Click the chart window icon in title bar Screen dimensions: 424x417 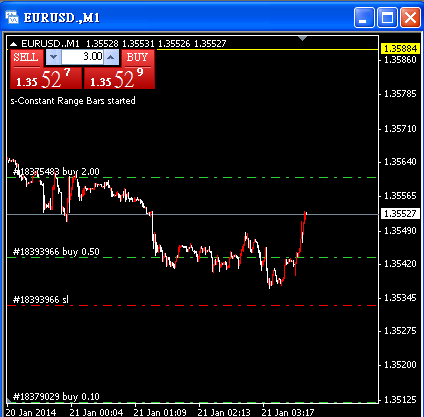12,17
